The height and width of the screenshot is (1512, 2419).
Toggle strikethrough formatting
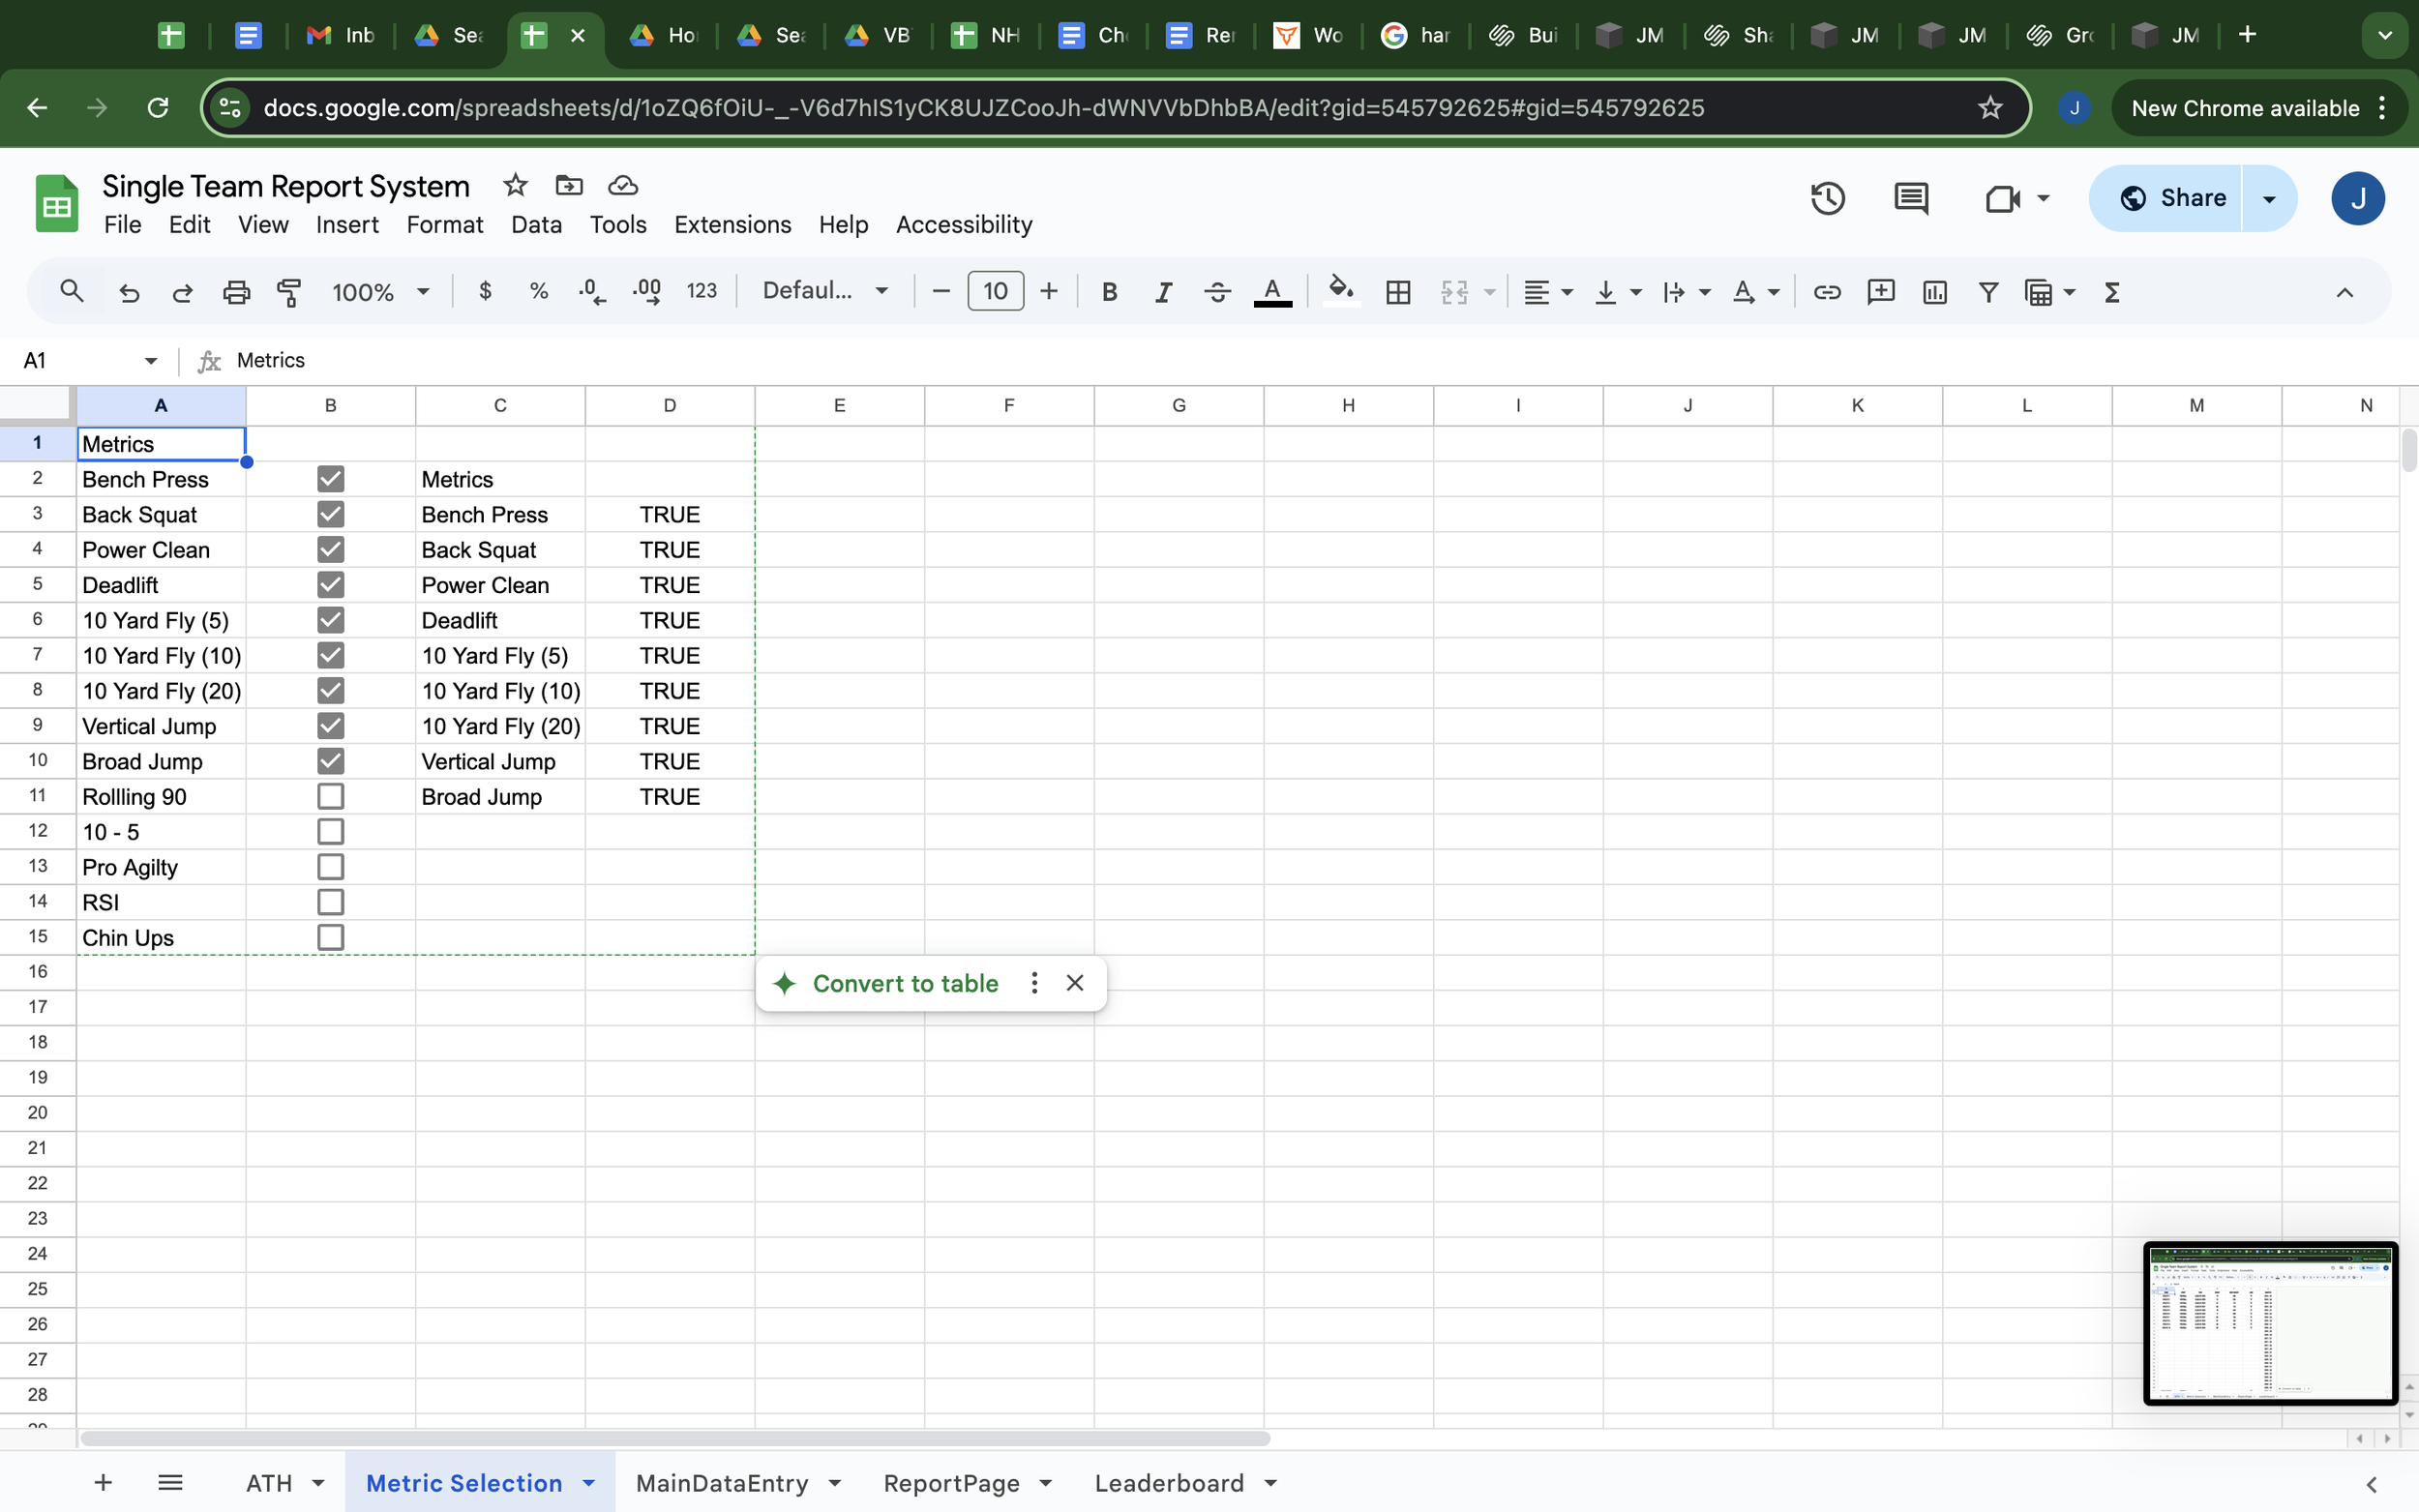tap(1217, 292)
